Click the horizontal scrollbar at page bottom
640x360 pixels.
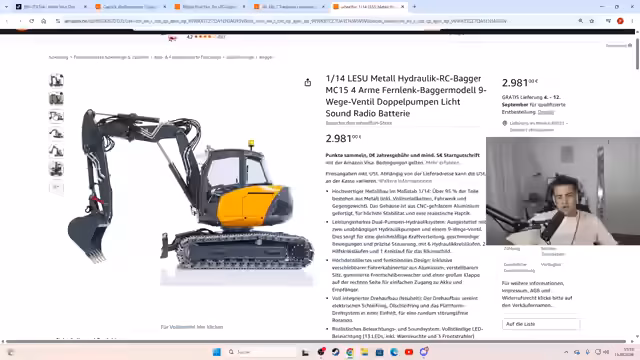click(316, 341)
